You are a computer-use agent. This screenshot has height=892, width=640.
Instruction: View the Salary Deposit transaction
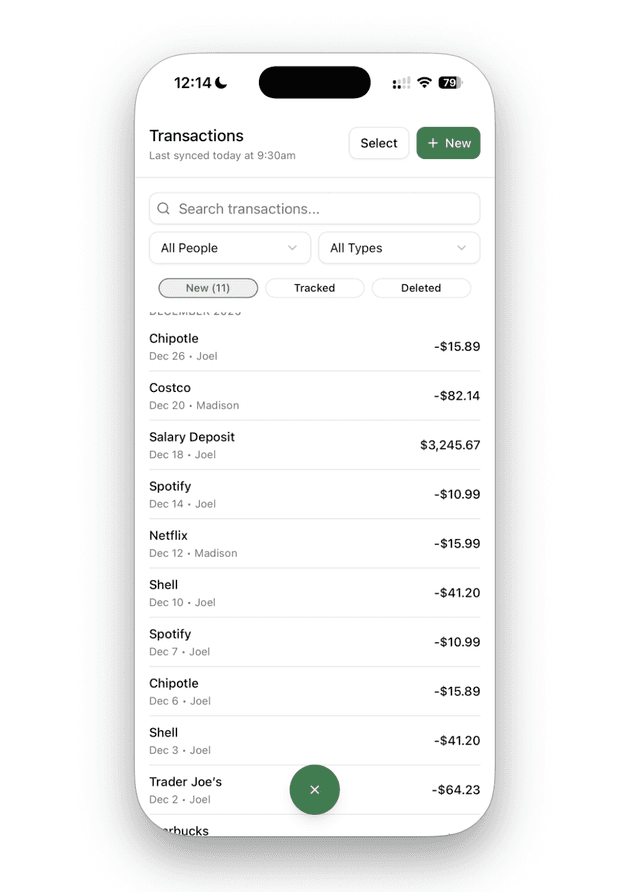pos(314,445)
